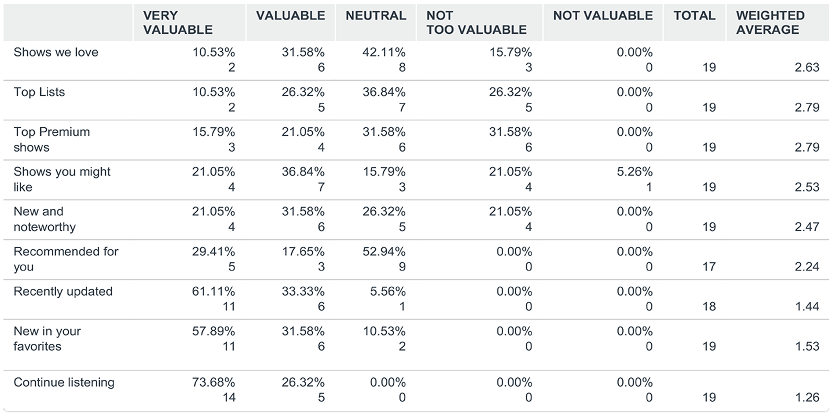Select the VALUABLE column header
This screenshot has height=417, width=834.
click(x=290, y=16)
